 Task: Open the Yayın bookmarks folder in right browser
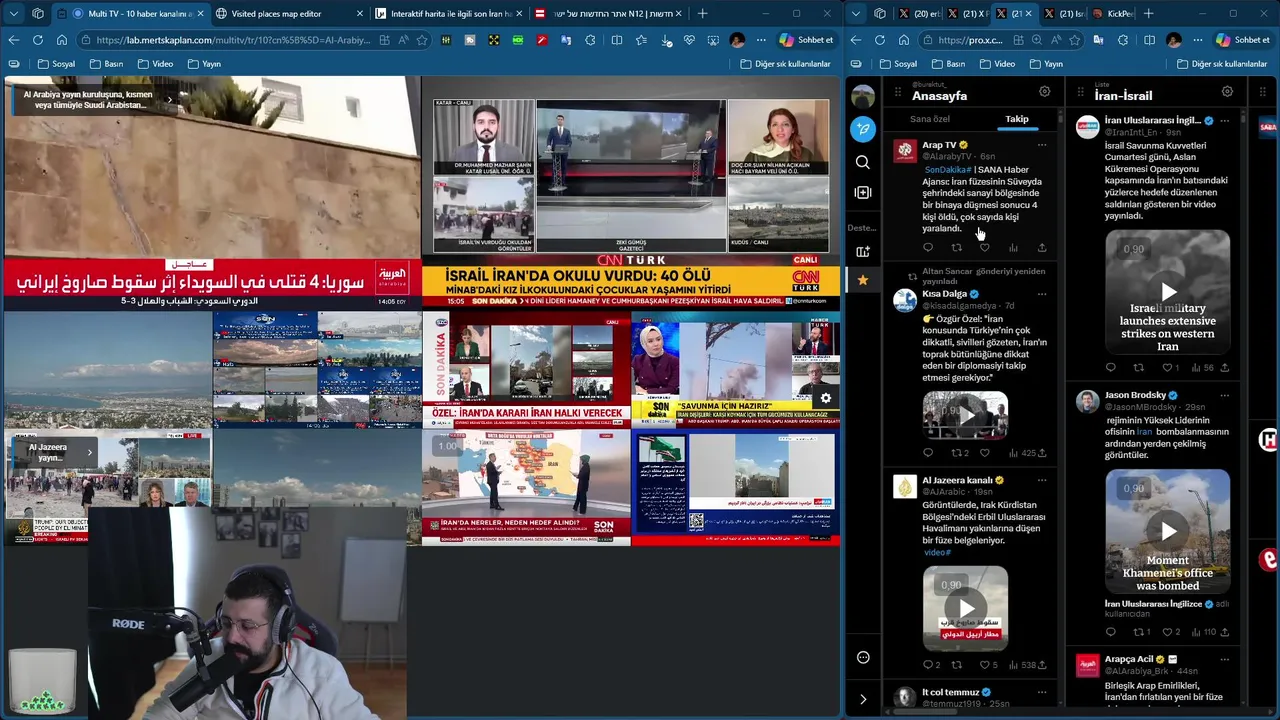[x=1046, y=64]
